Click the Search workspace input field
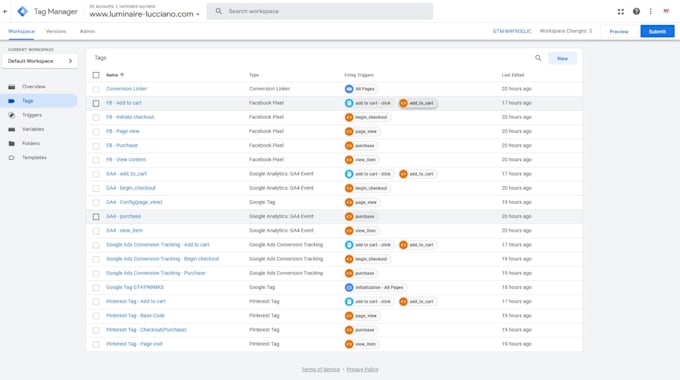The height and width of the screenshot is (380, 680). point(320,11)
